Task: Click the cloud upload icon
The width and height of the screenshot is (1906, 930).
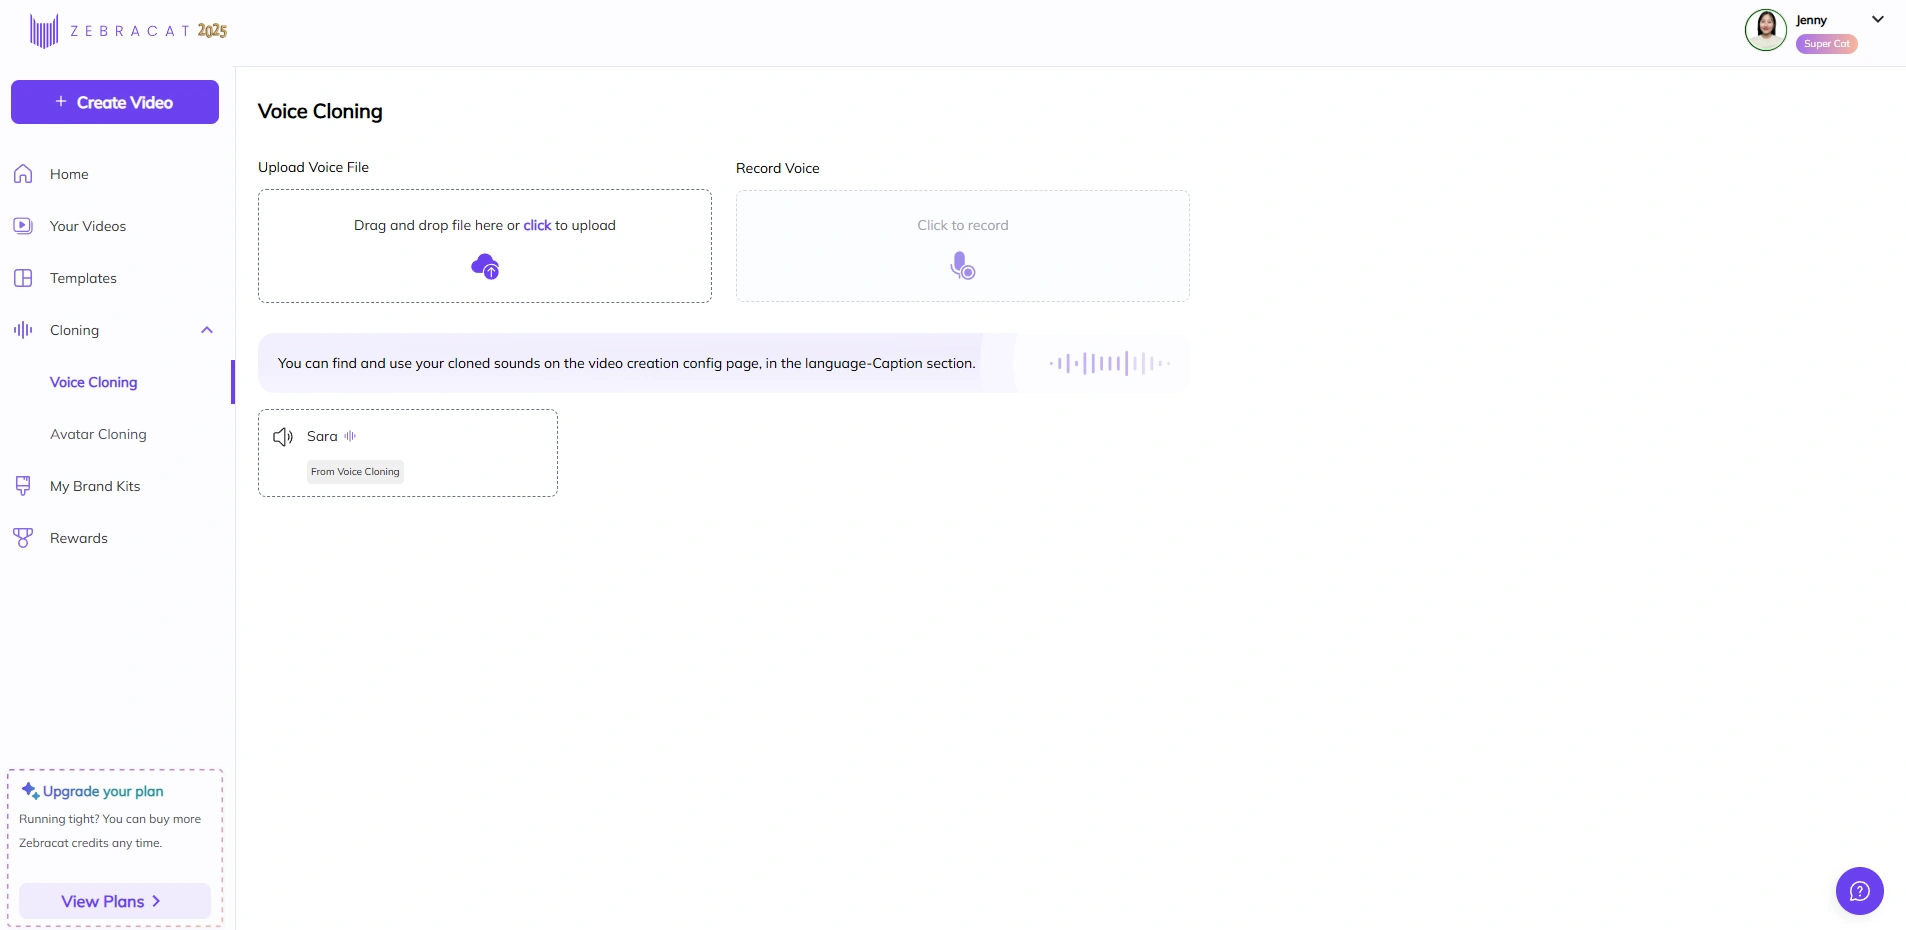Action: pyautogui.click(x=485, y=266)
